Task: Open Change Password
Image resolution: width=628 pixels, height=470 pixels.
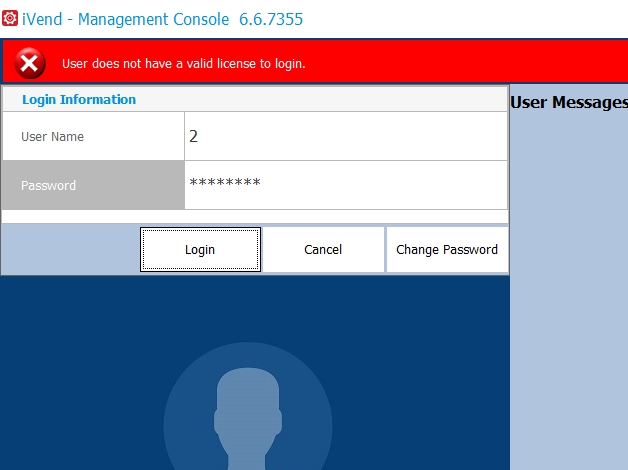Action: (x=447, y=249)
